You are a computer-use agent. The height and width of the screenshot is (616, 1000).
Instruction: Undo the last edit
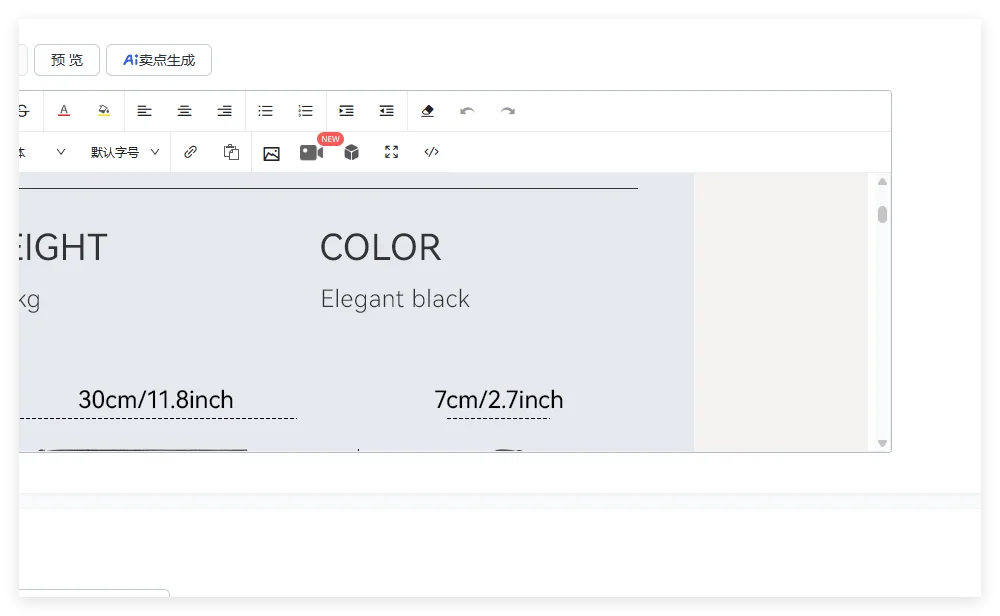pyautogui.click(x=467, y=111)
